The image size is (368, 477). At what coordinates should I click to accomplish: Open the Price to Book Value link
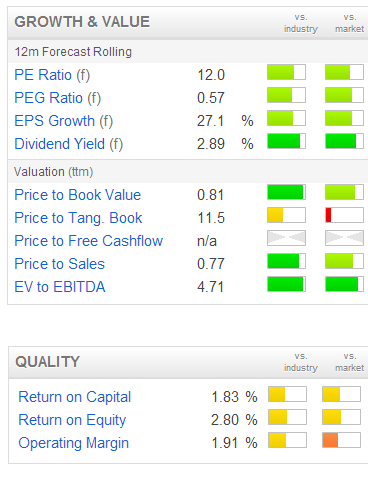(x=78, y=195)
